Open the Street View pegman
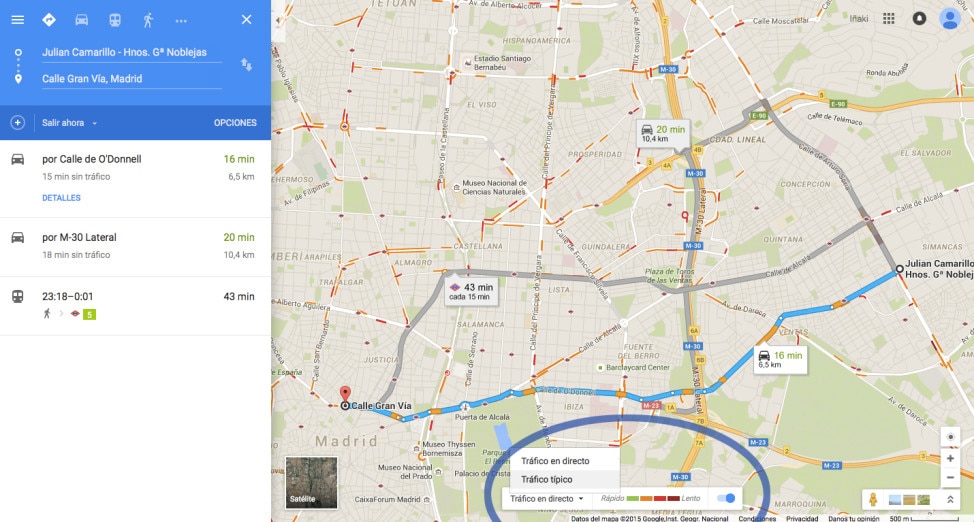The image size is (974, 522). [873, 499]
